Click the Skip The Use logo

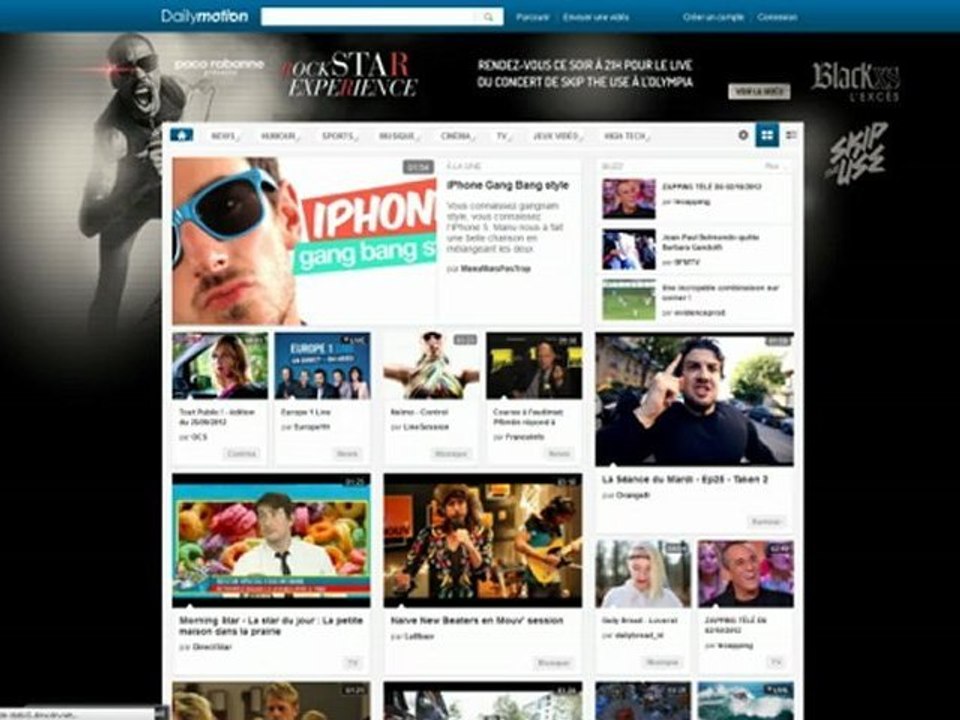click(x=856, y=152)
